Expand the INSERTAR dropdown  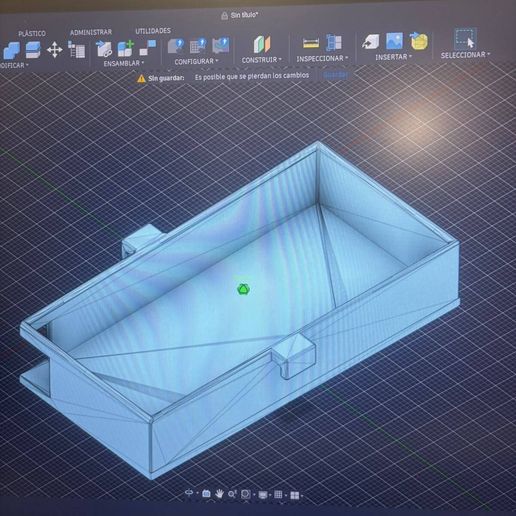pyautogui.click(x=394, y=57)
